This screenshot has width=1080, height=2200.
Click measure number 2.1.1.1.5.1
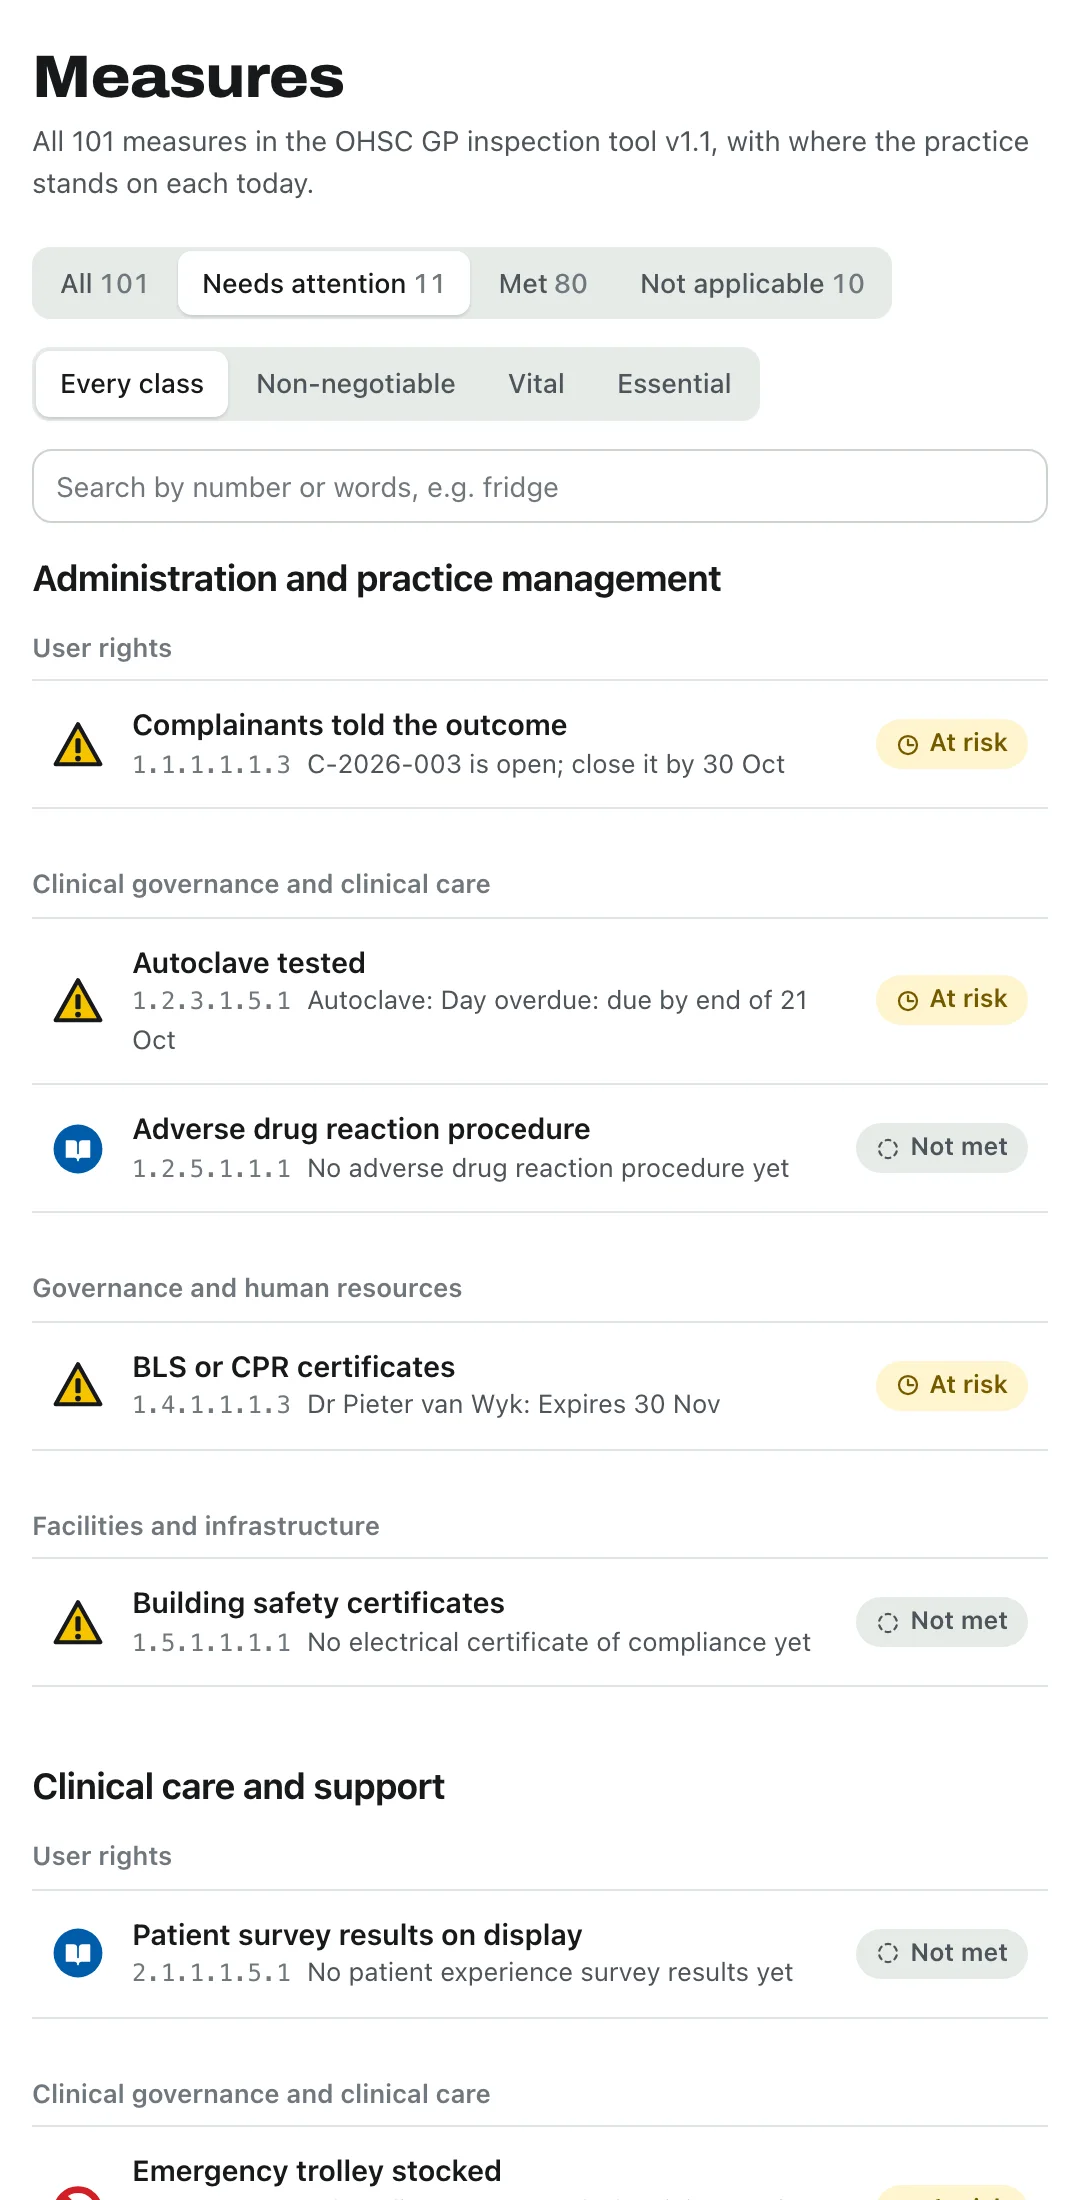212,1973
